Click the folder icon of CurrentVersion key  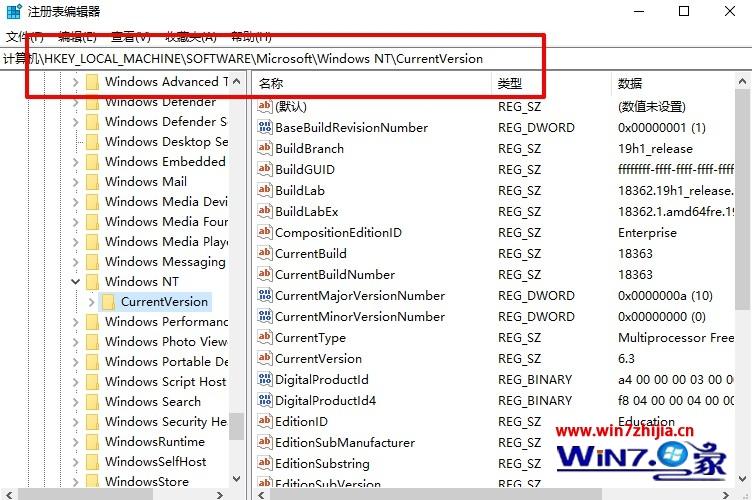tap(108, 302)
